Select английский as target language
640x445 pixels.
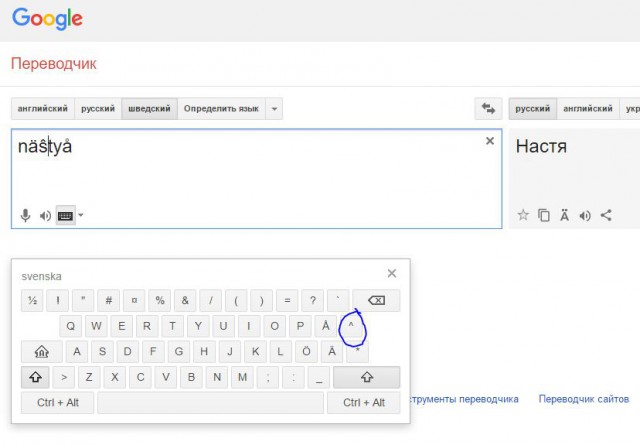[588, 109]
